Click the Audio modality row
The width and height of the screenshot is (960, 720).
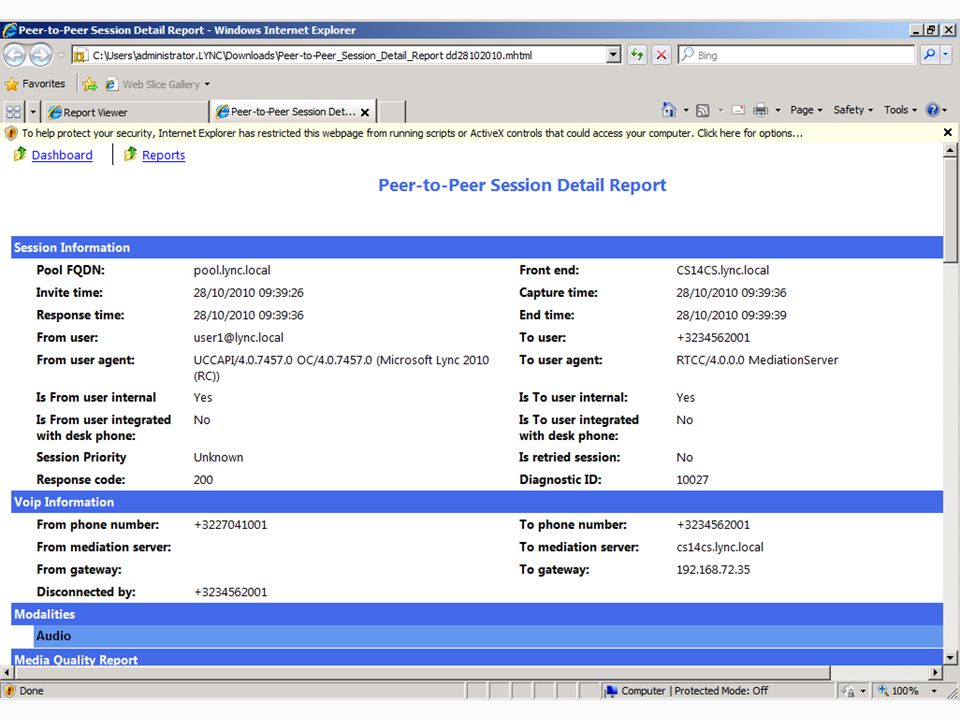click(489, 636)
